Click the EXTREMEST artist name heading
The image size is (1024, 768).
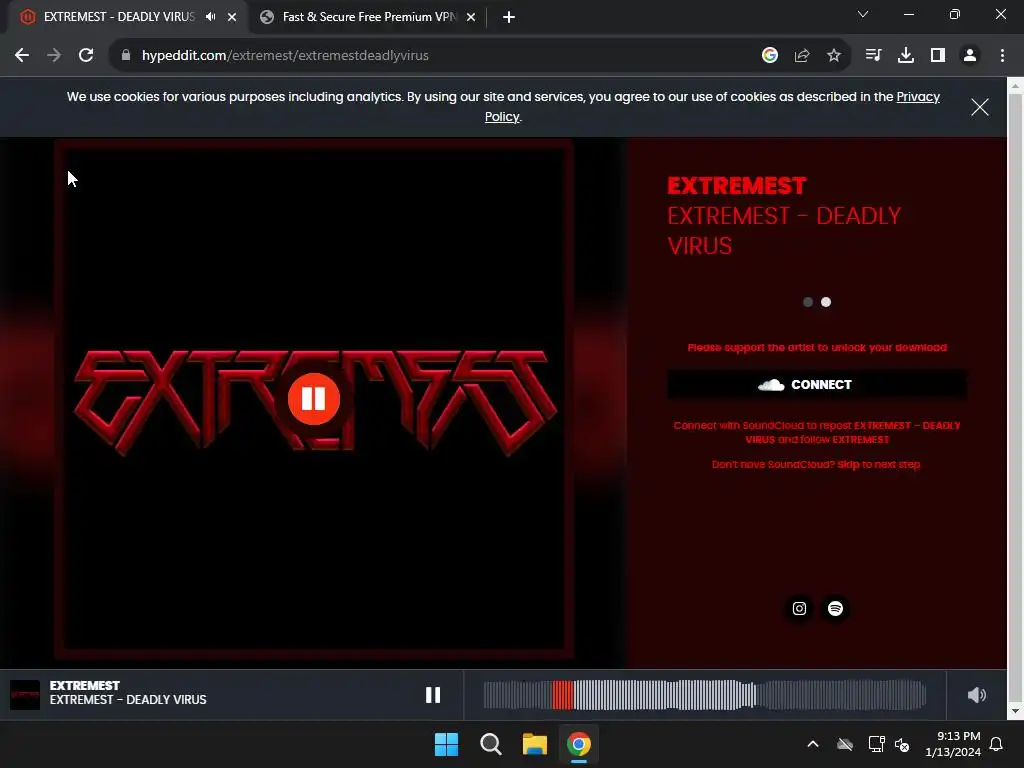pyautogui.click(x=737, y=186)
